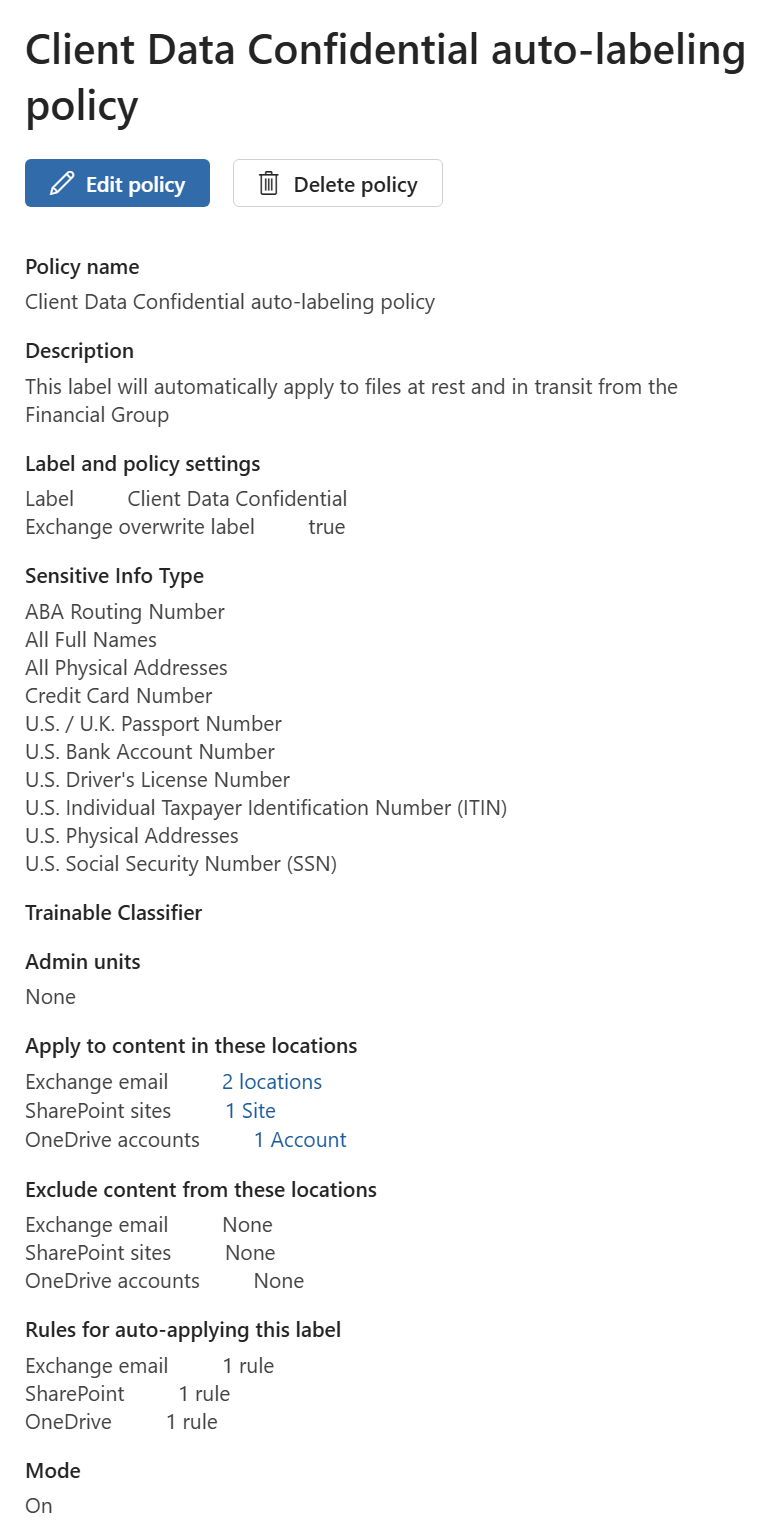Image resolution: width=773 pixels, height=1534 pixels.
Task: Open the 1 Account OneDrive link
Action: [x=300, y=1140]
